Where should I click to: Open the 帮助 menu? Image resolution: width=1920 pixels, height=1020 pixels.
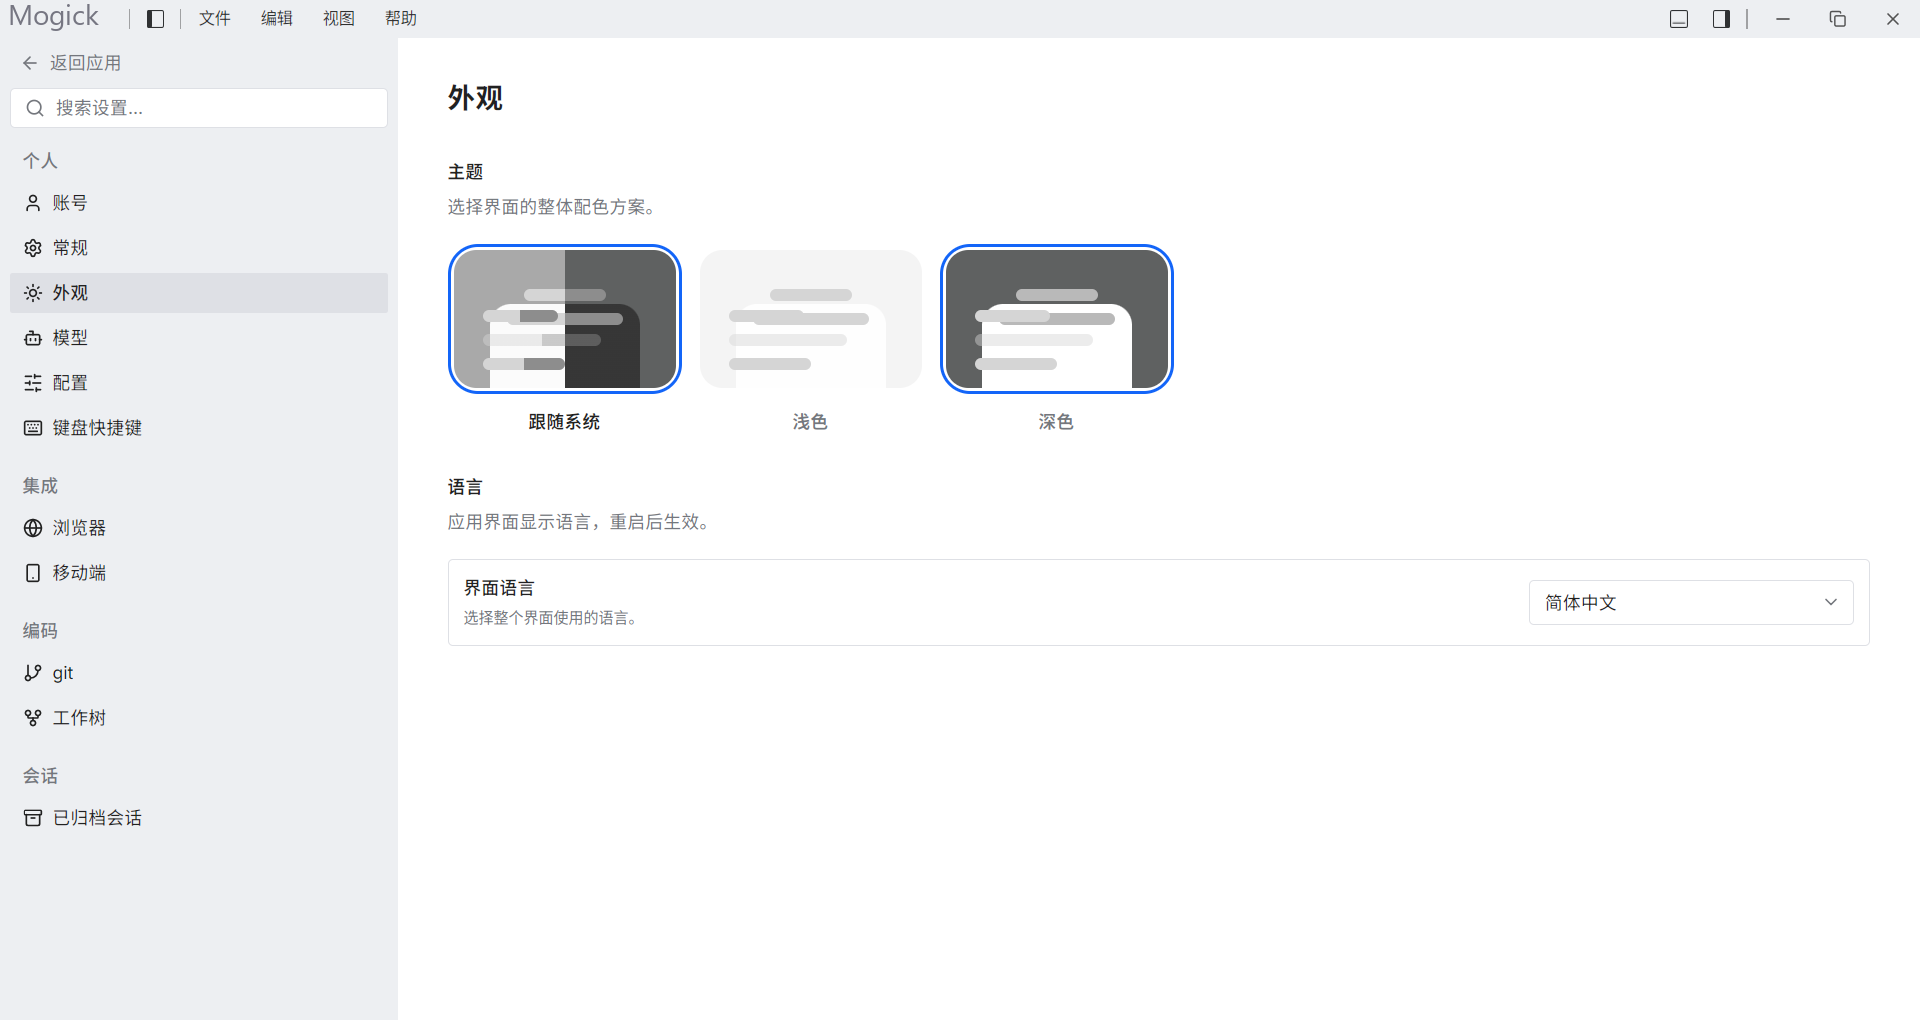pyautogui.click(x=401, y=19)
